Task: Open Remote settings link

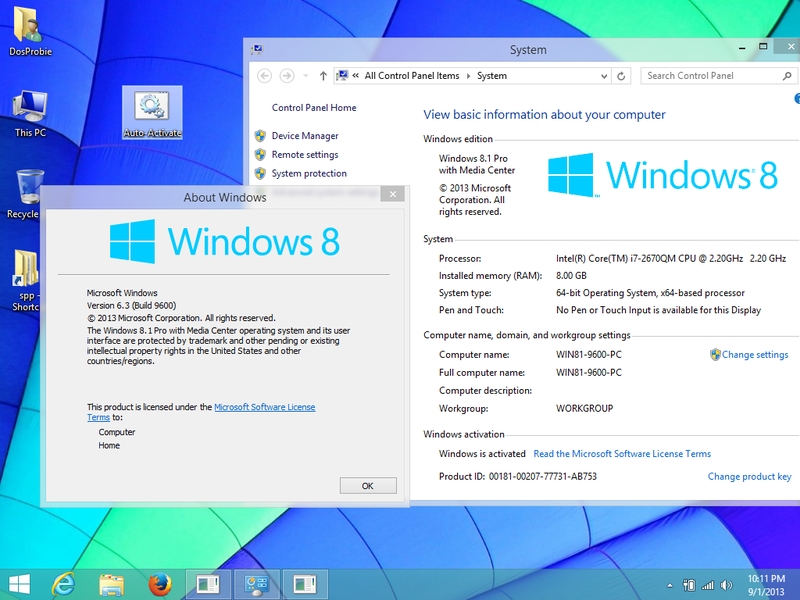Action: [305, 155]
